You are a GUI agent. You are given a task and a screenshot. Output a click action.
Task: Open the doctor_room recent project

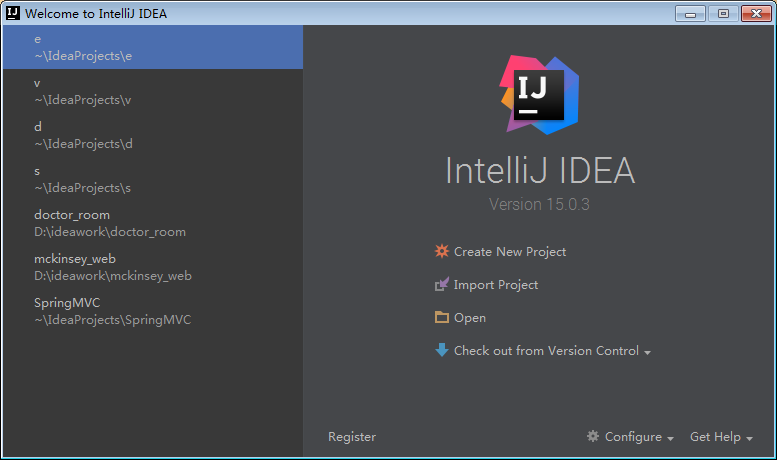click(x=153, y=223)
